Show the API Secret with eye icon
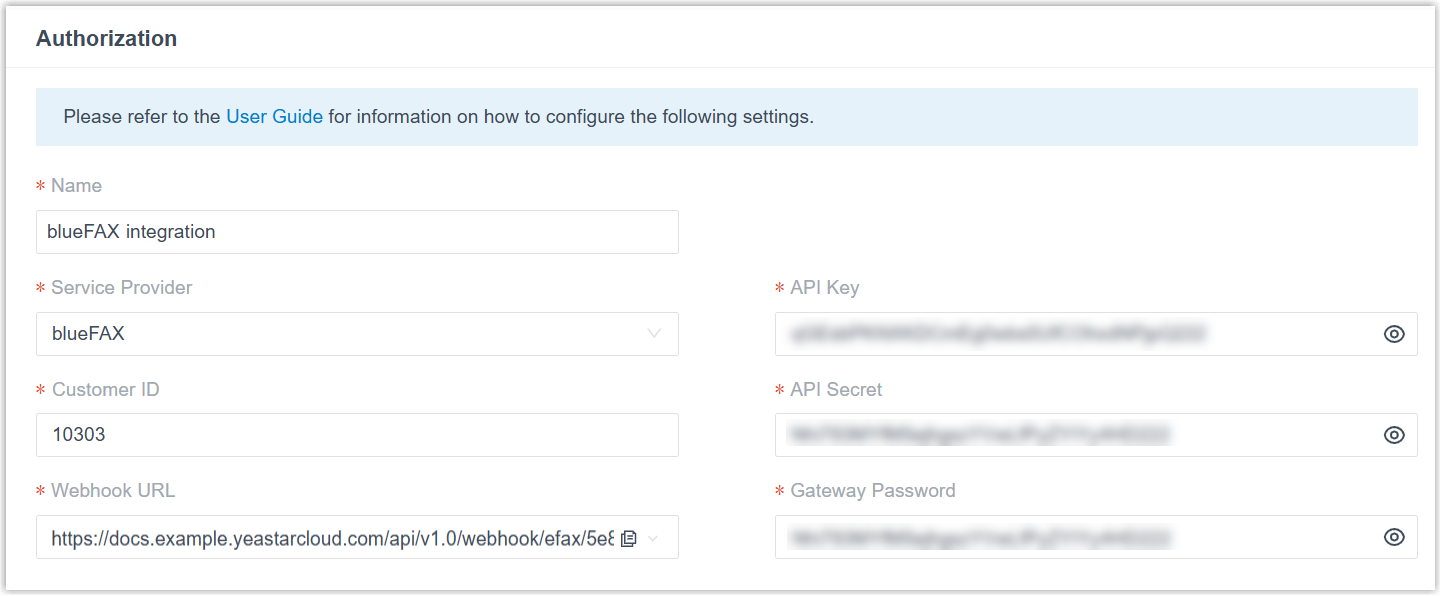This screenshot has height=596, width=1441. (1394, 435)
